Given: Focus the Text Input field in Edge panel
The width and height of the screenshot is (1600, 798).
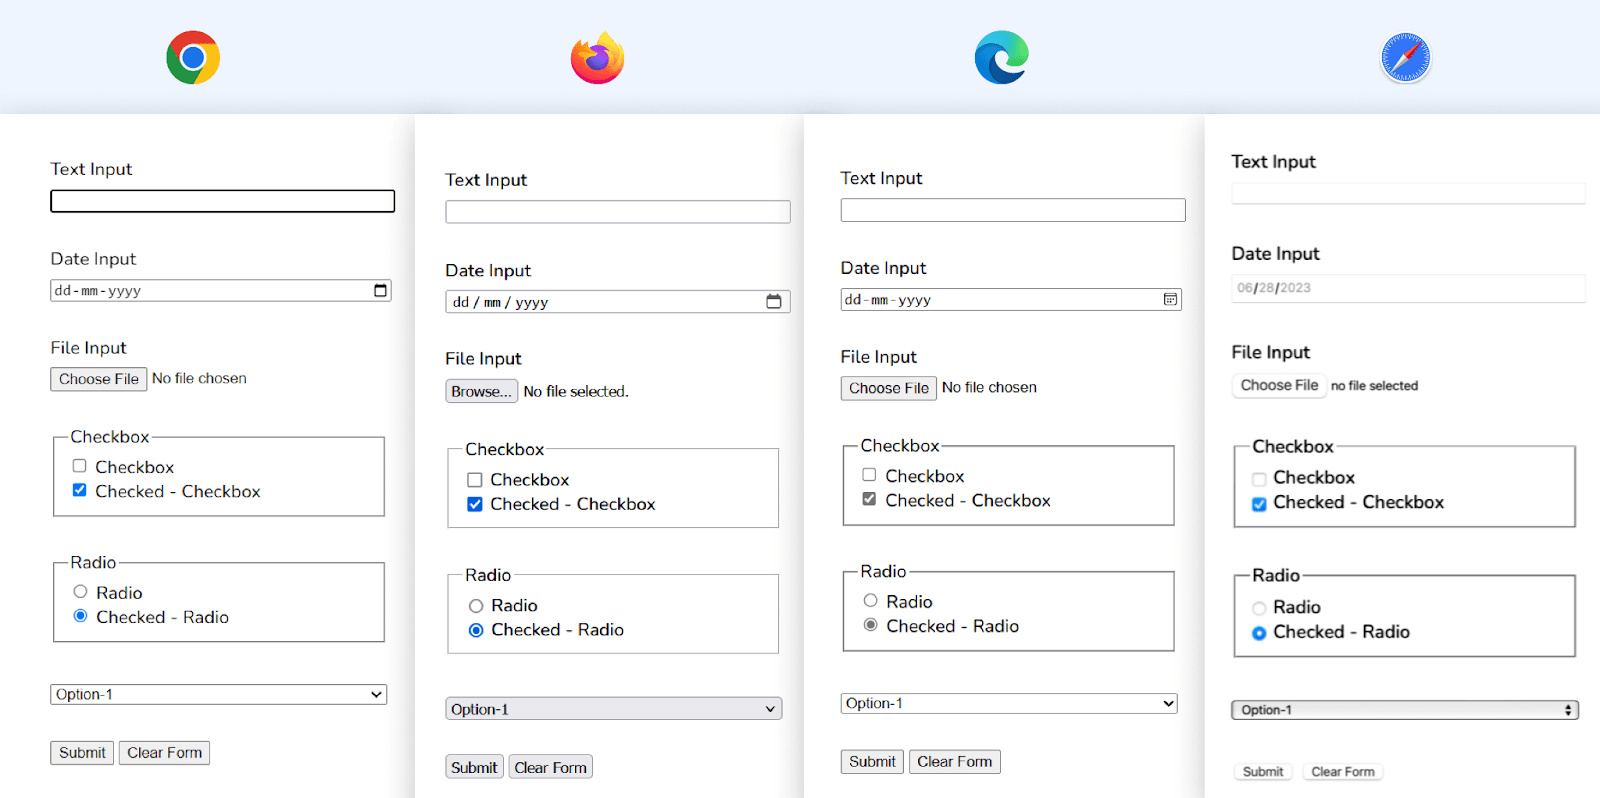Looking at the screenshot, I should (1013, 210).
